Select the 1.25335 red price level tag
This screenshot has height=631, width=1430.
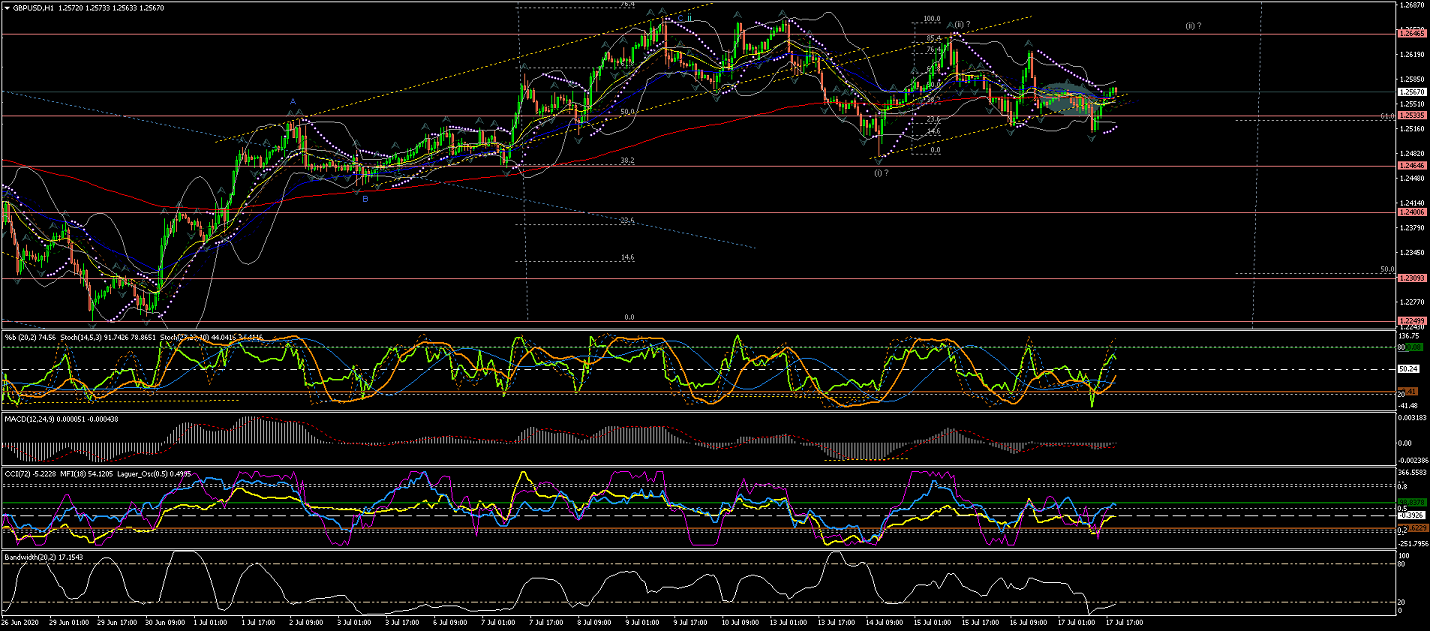[x=1411, y=116]
